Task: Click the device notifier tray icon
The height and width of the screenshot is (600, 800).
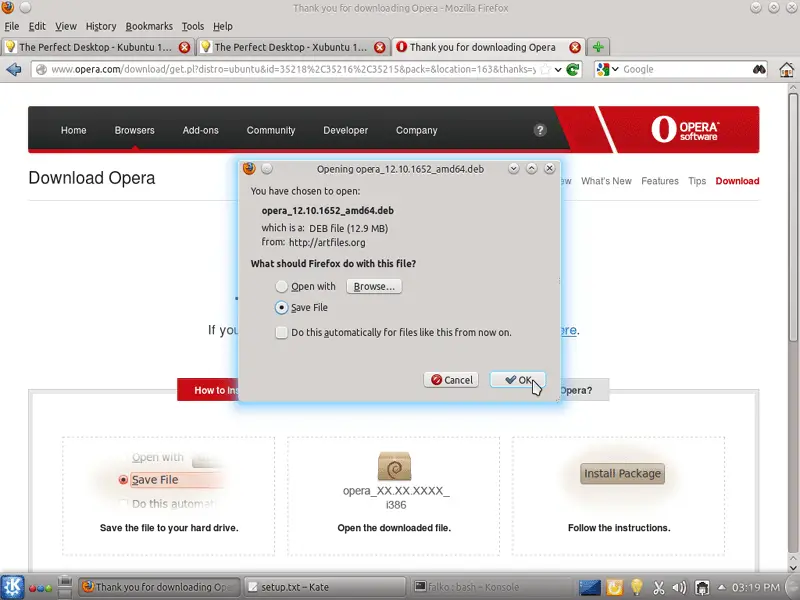Action: click(x=702, y=588)
